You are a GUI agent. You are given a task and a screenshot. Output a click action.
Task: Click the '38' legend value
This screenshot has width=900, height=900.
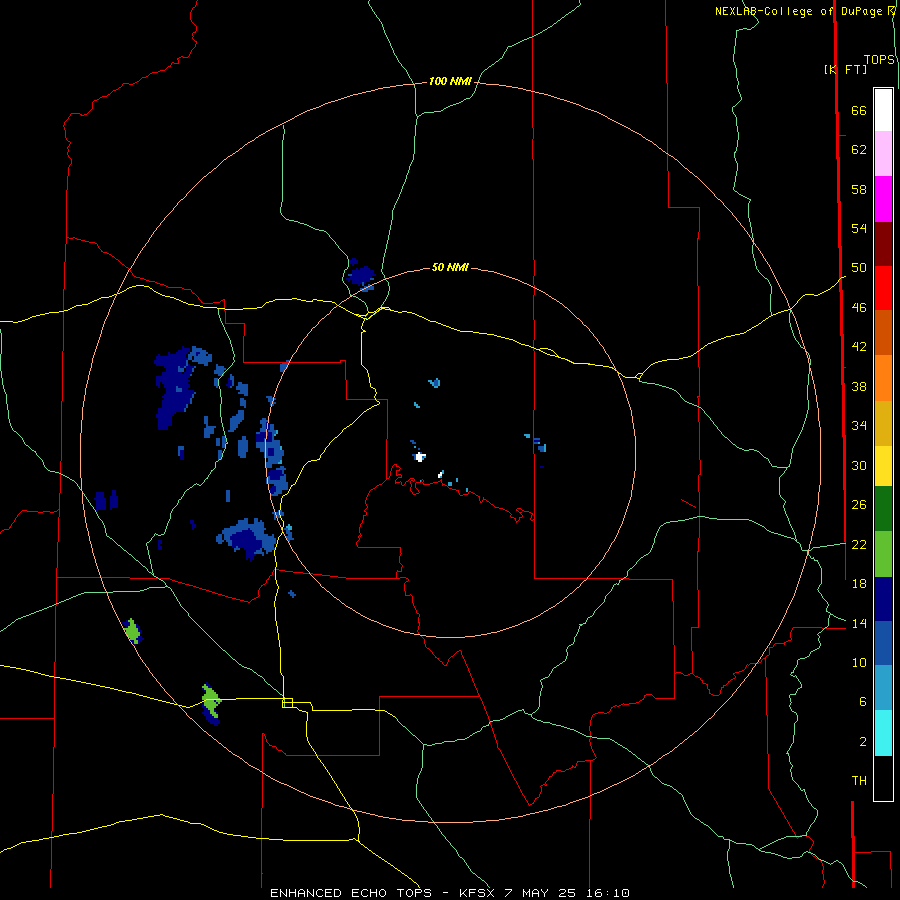click(859, 386)
